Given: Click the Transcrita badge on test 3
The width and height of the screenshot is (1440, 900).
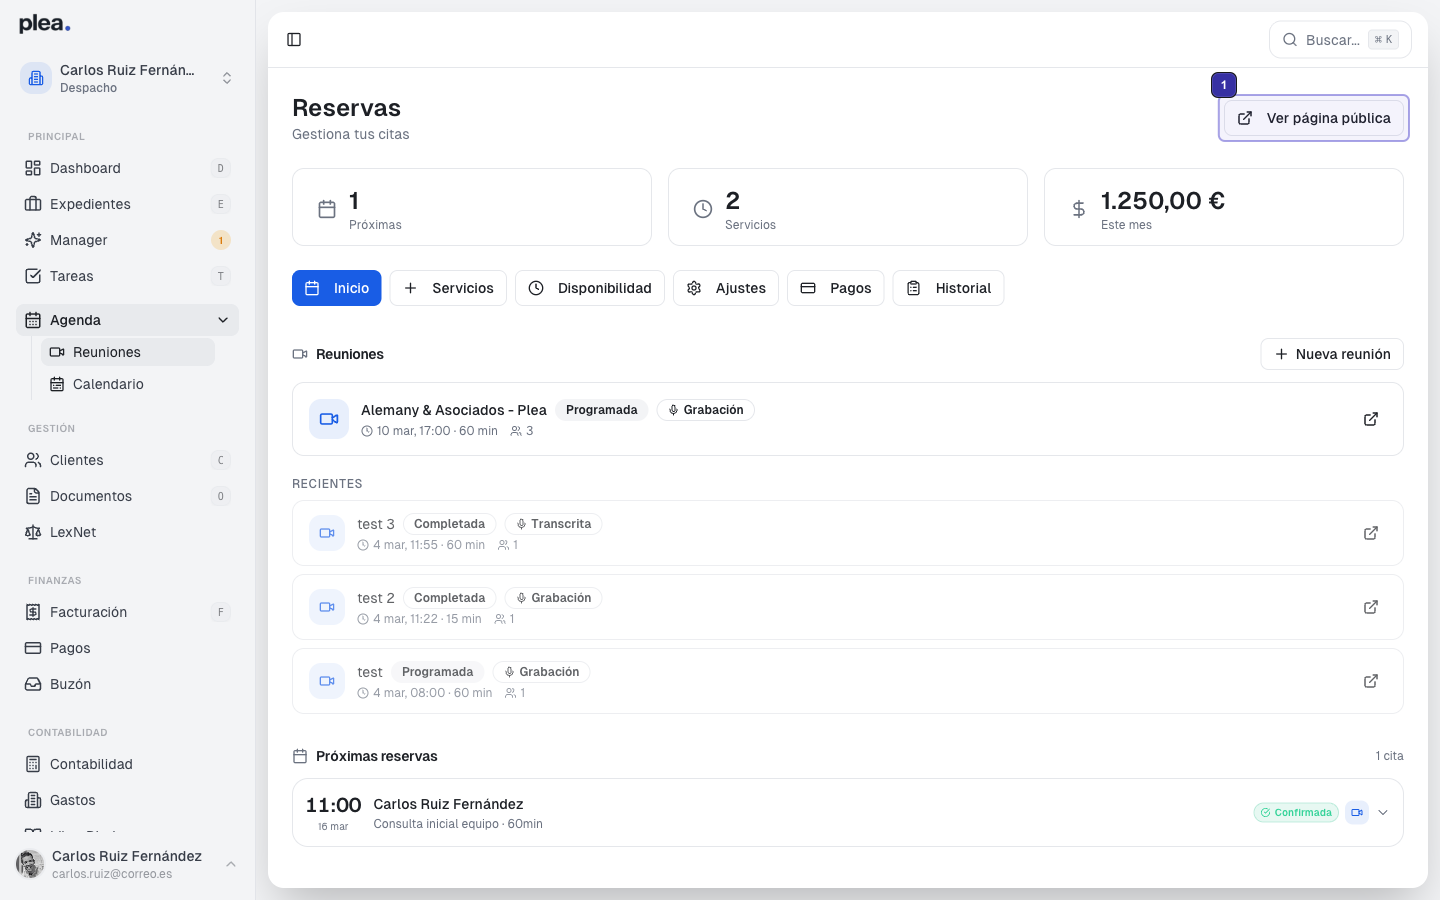Looking at the screenshot, I should pos(553,524).
